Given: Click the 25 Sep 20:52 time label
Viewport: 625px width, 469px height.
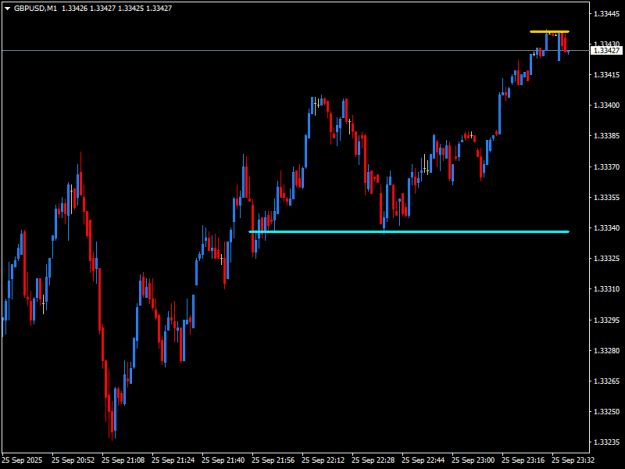Looking at the screenshot, I should [73, 460].
